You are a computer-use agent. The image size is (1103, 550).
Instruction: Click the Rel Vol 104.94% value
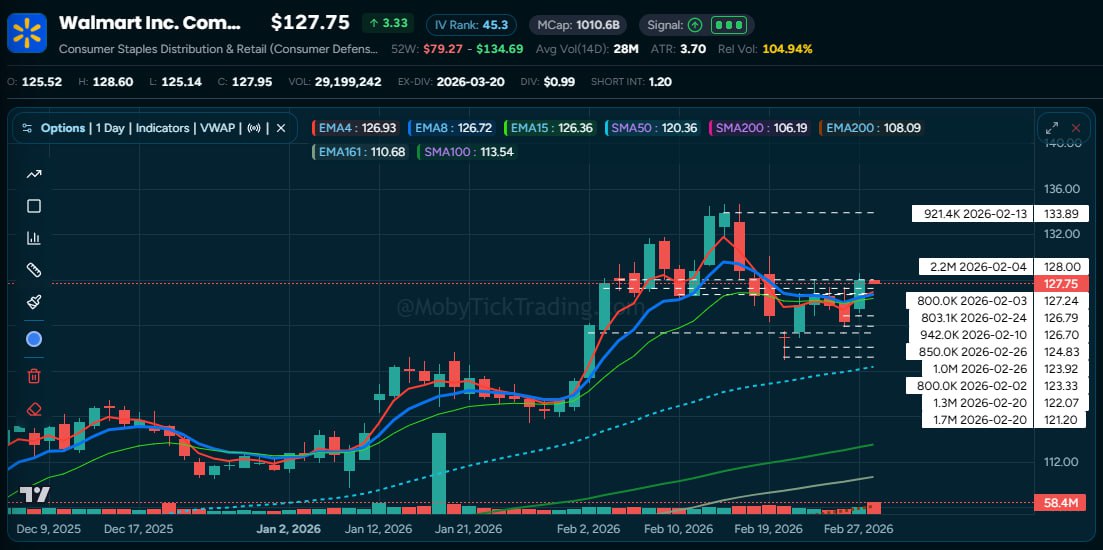pos(785,49)
